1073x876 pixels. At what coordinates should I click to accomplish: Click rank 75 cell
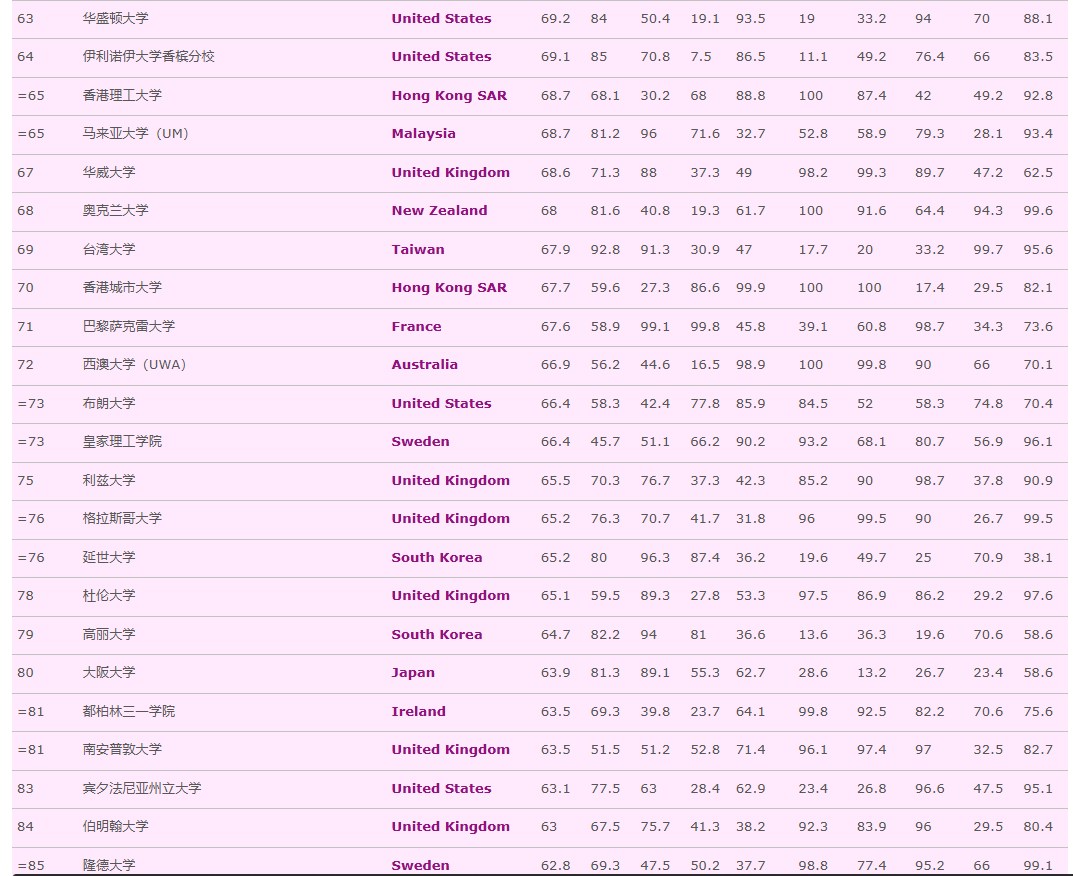[x=25, y=480]
